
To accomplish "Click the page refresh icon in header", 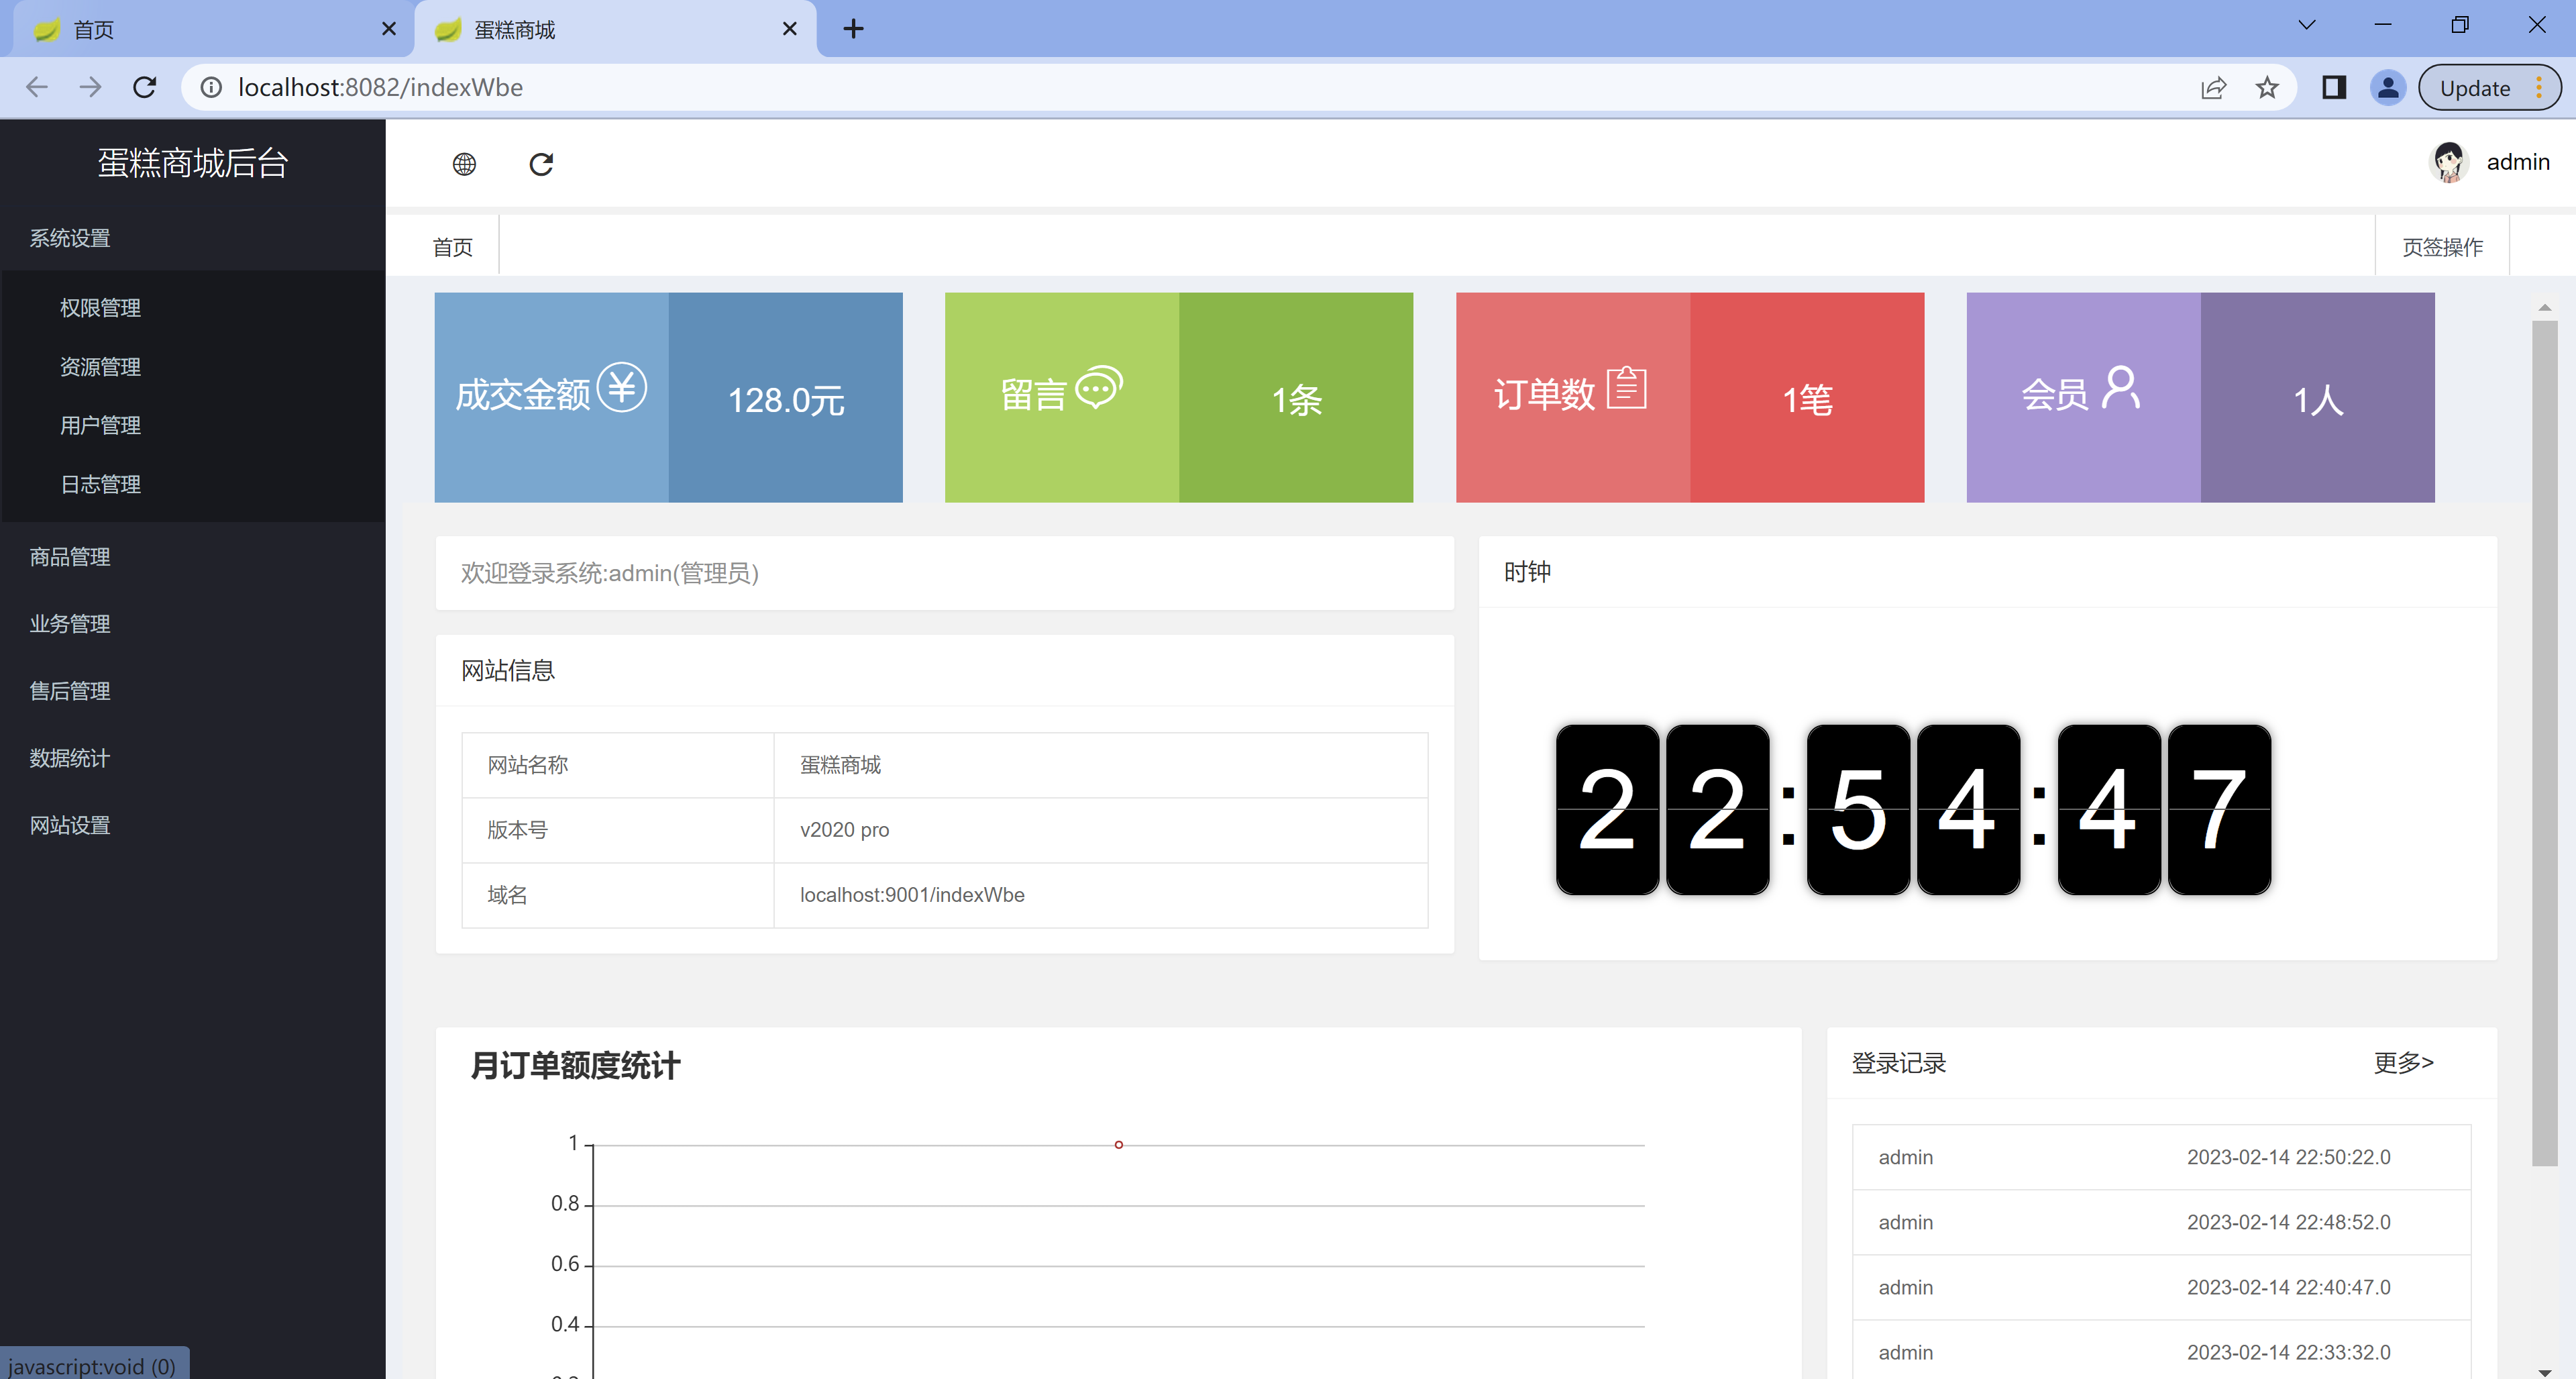I will coord(541,164).
